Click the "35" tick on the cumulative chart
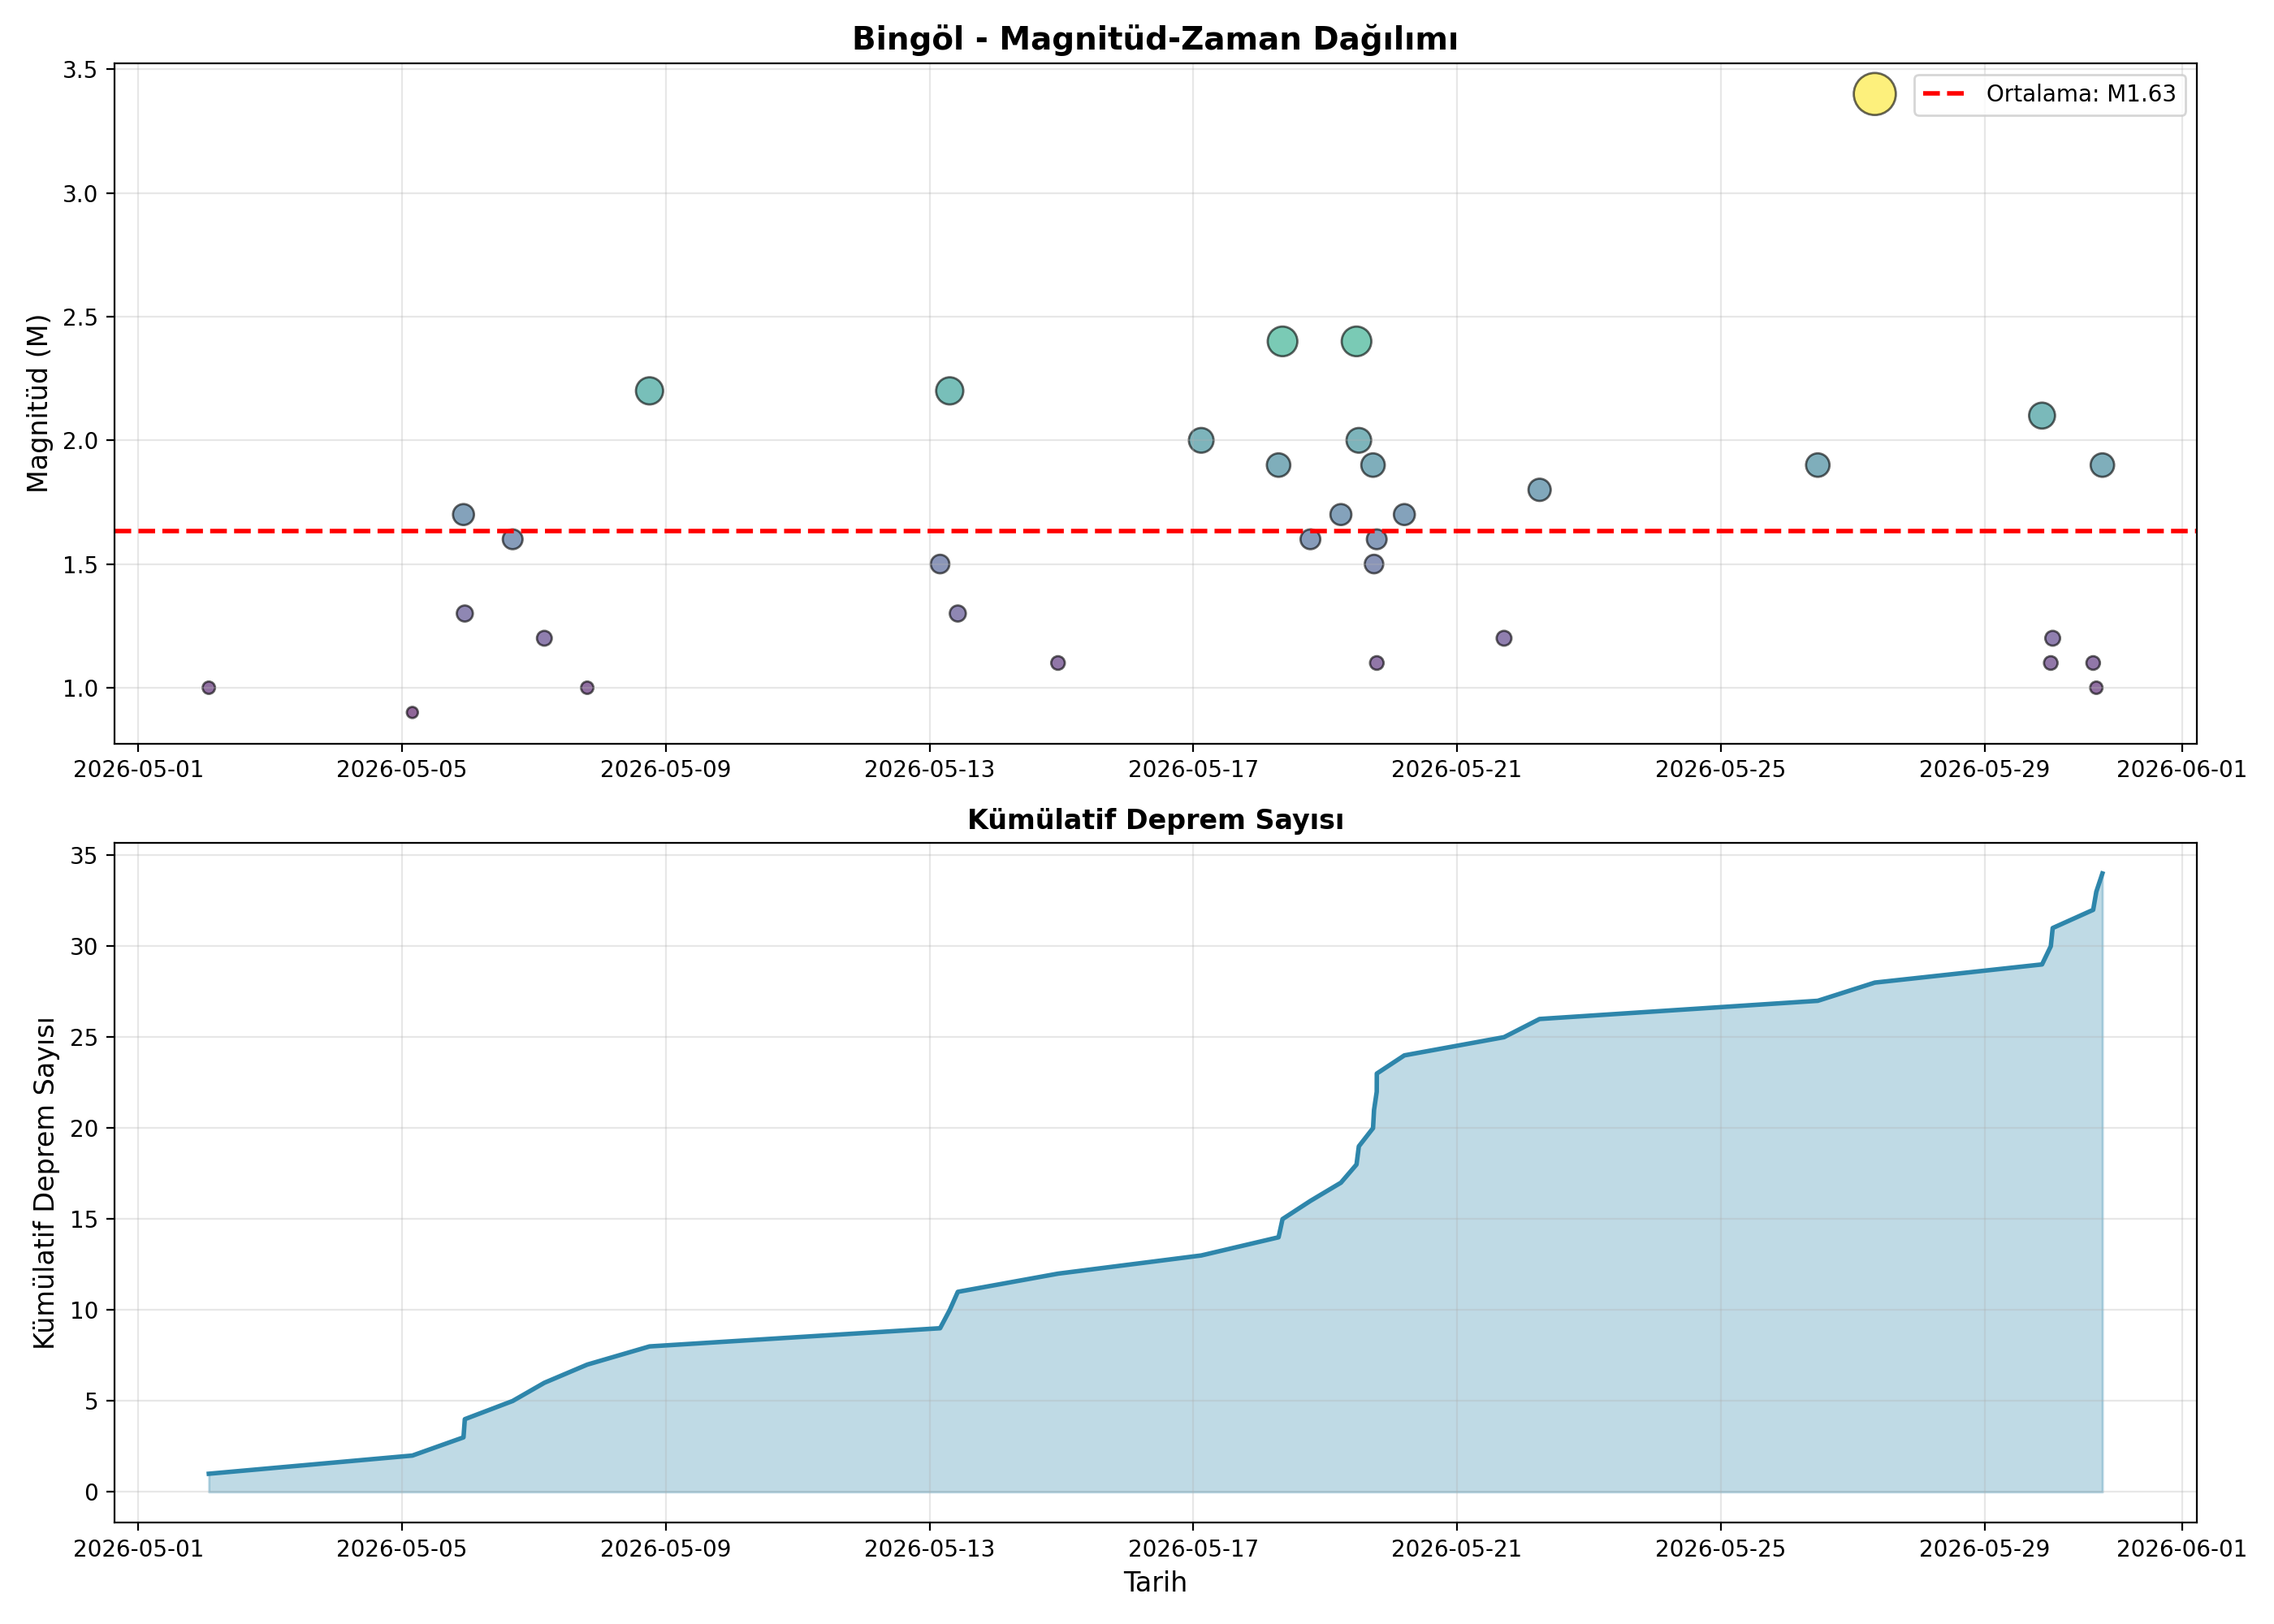 click(85, 856)
